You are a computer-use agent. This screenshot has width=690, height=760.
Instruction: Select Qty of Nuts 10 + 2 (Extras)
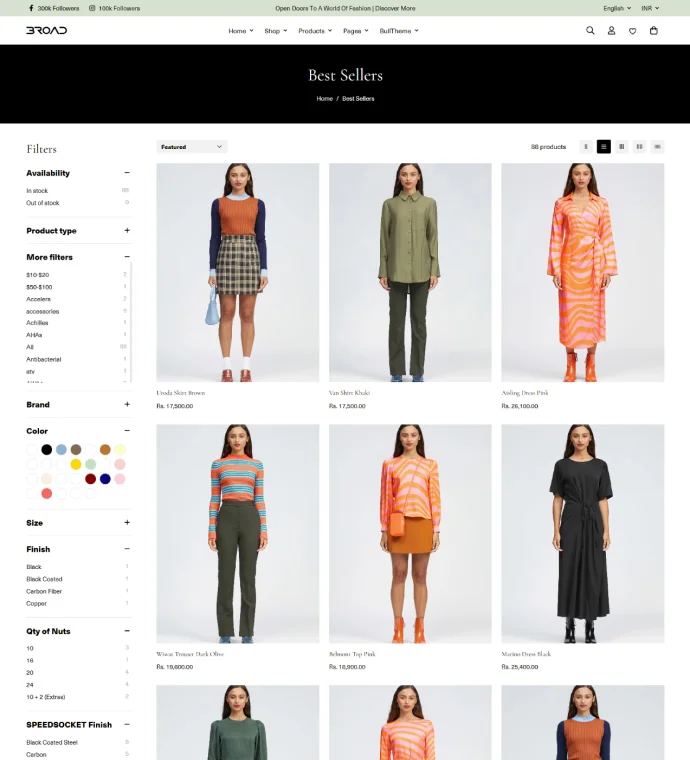[x=46, y=697]
